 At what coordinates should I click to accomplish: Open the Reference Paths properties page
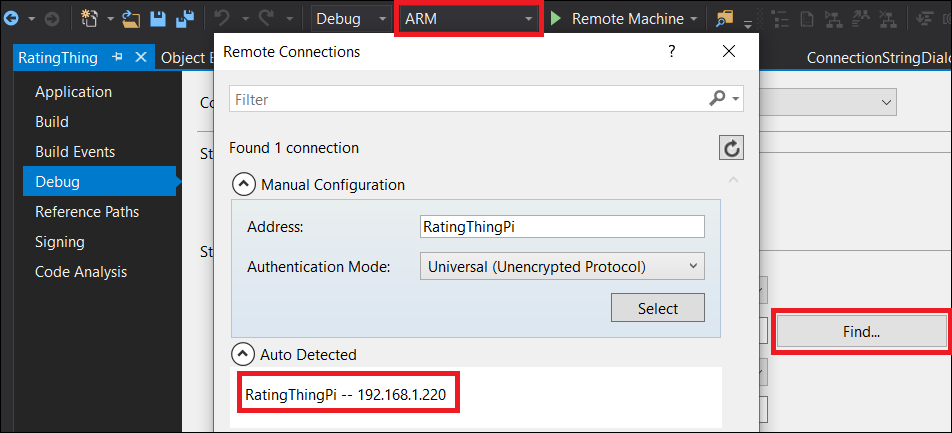pyautogui.click(x=87, y=211)
